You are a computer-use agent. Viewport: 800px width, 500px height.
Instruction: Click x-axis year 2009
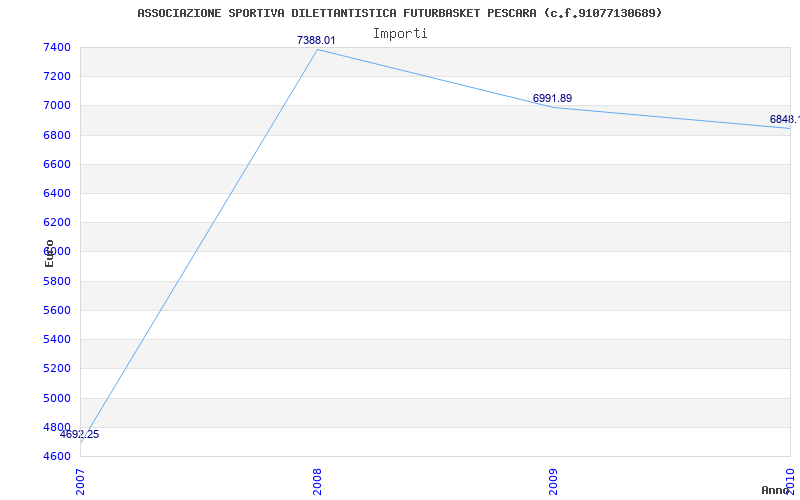tap(554, 481)
